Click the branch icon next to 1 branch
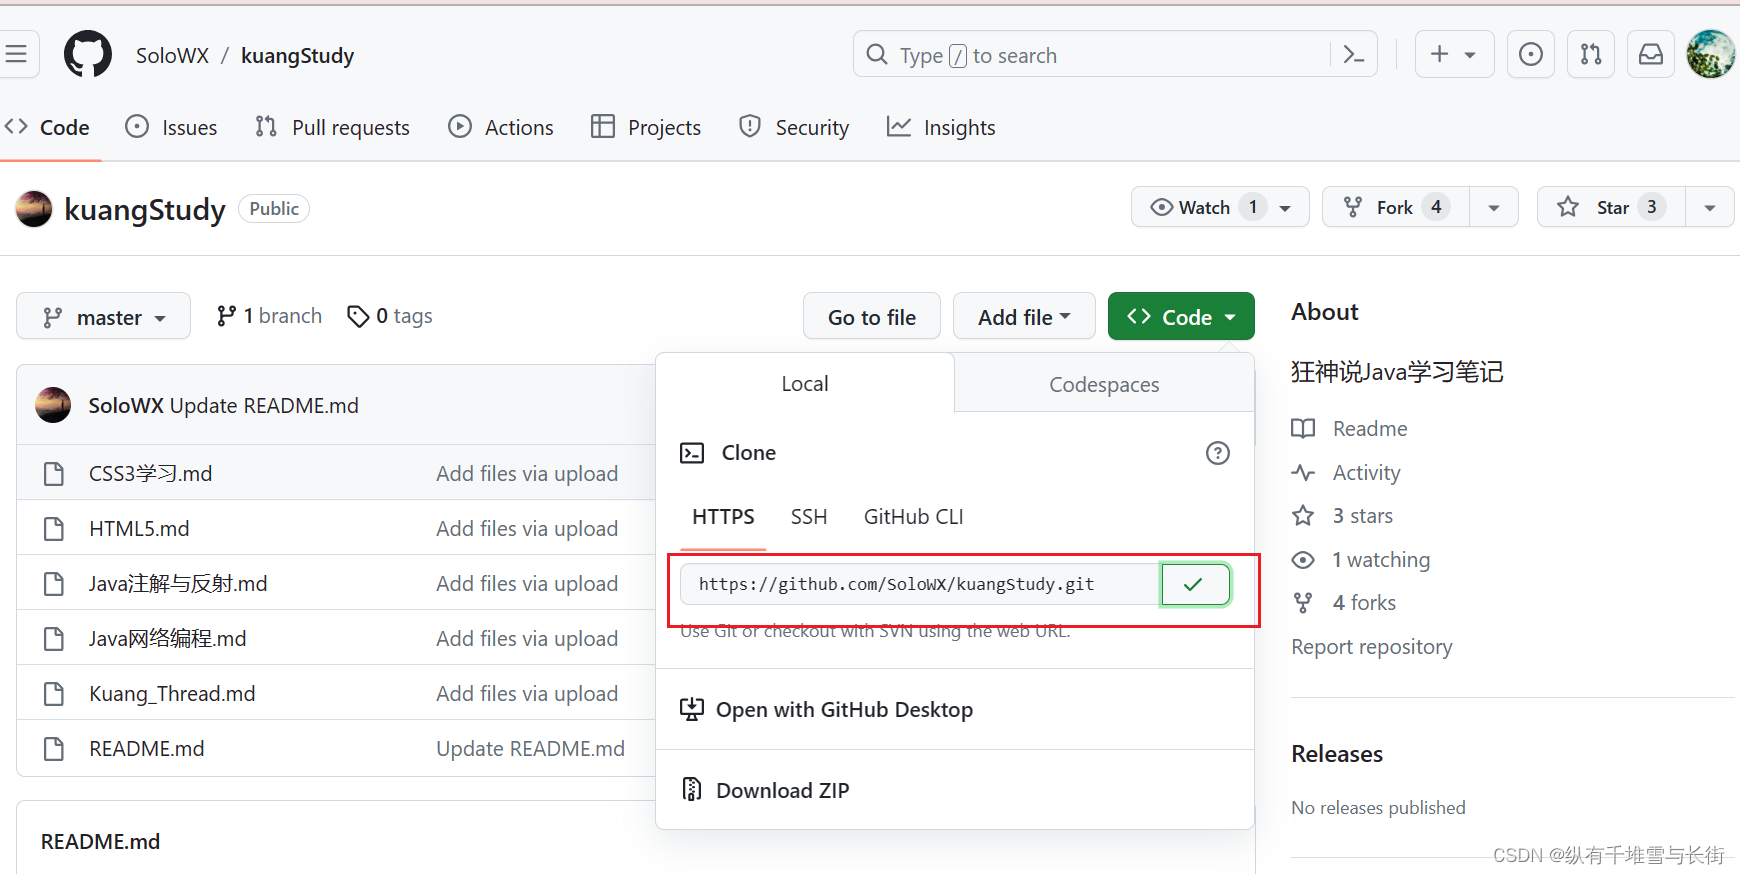This screenshot has width=1740, height=874. [227, 316]
